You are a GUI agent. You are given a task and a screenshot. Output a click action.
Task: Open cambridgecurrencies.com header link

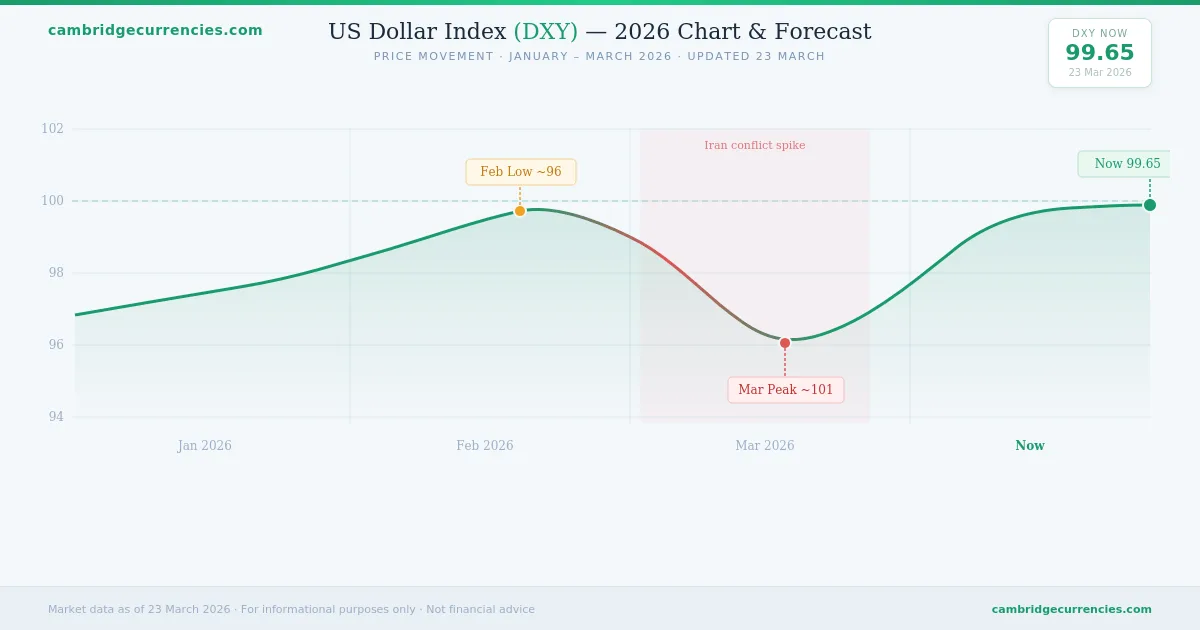[x=155, y=30]
